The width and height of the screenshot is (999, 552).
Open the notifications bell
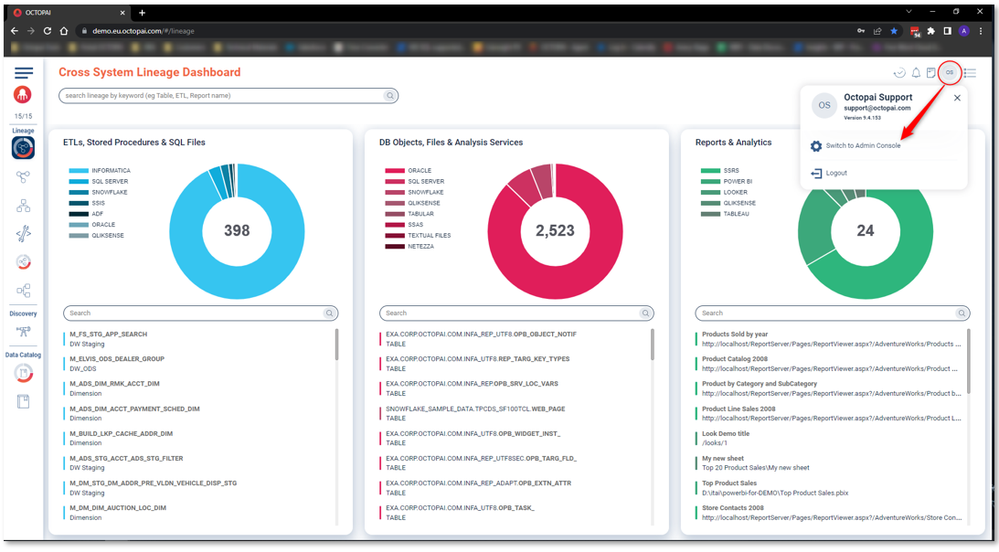coord(916,73)
